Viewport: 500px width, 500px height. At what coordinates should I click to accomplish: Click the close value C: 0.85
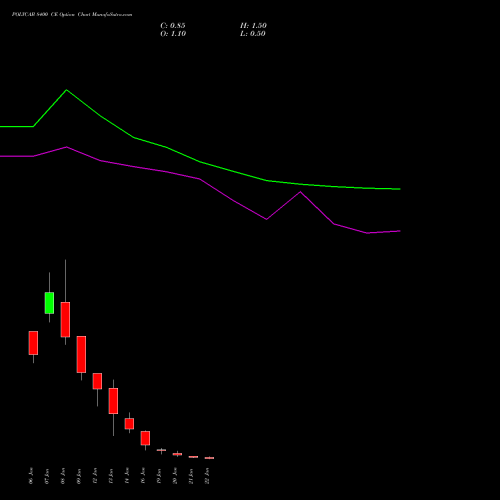173,26
